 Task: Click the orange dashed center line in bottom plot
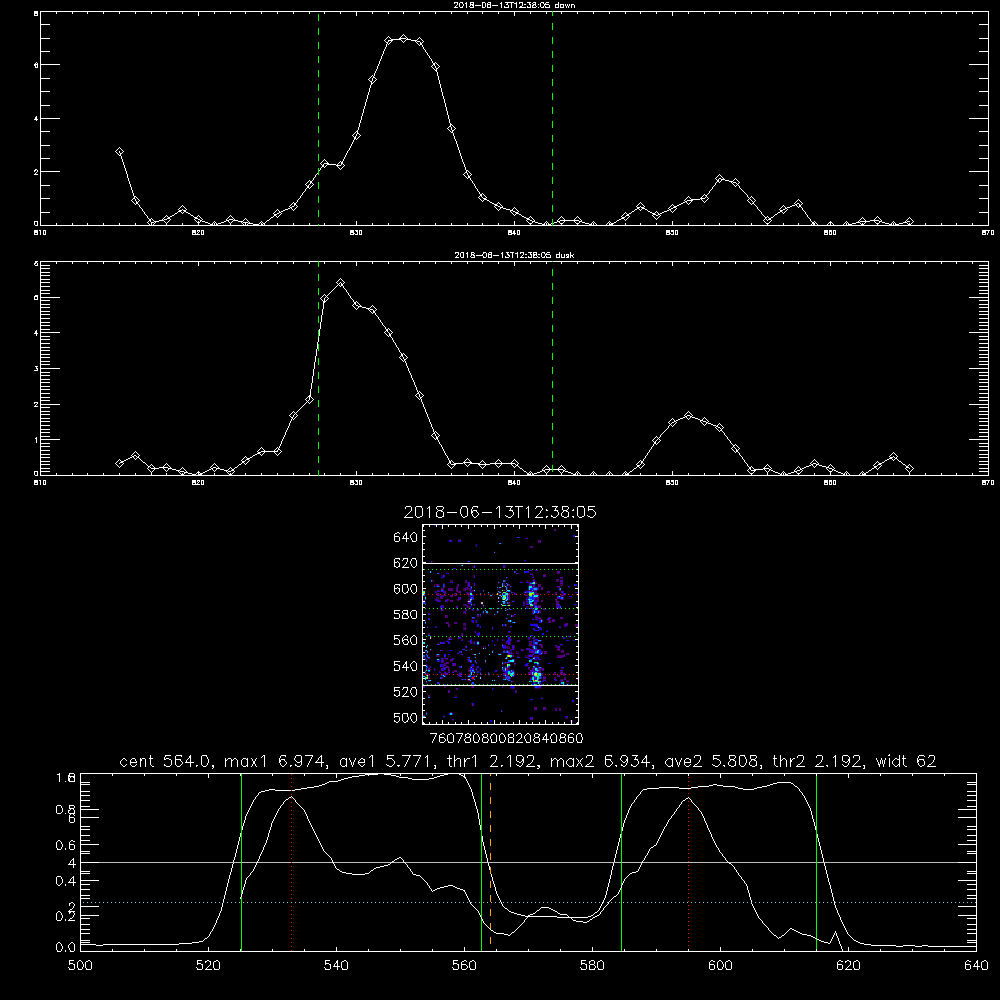[490, 862]
